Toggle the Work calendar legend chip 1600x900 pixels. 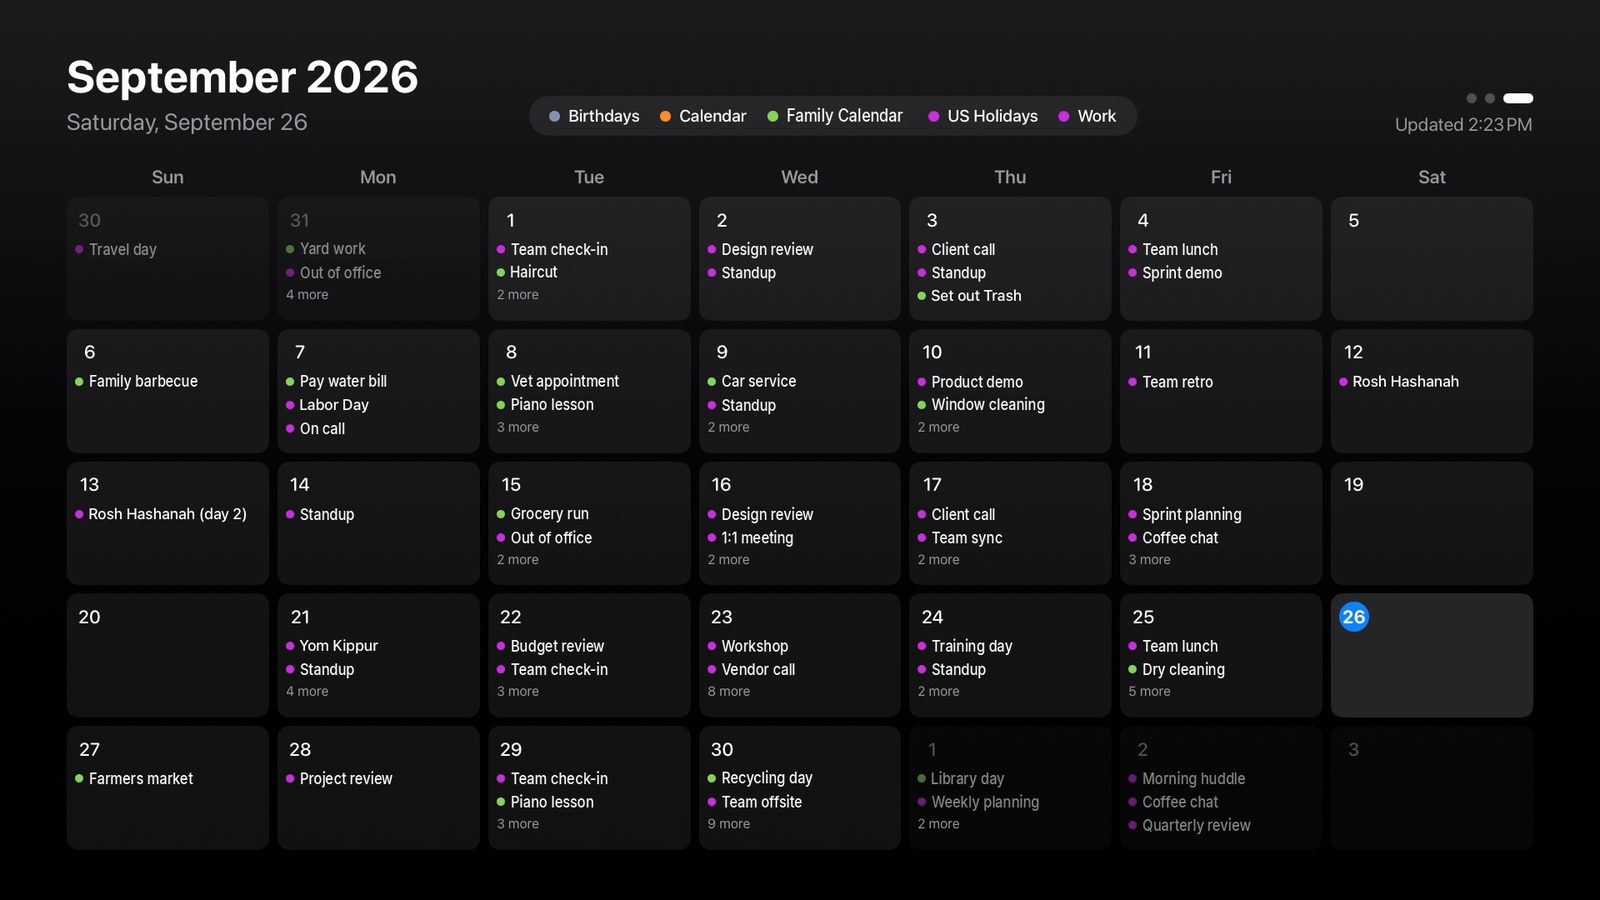click(1087, 116)
